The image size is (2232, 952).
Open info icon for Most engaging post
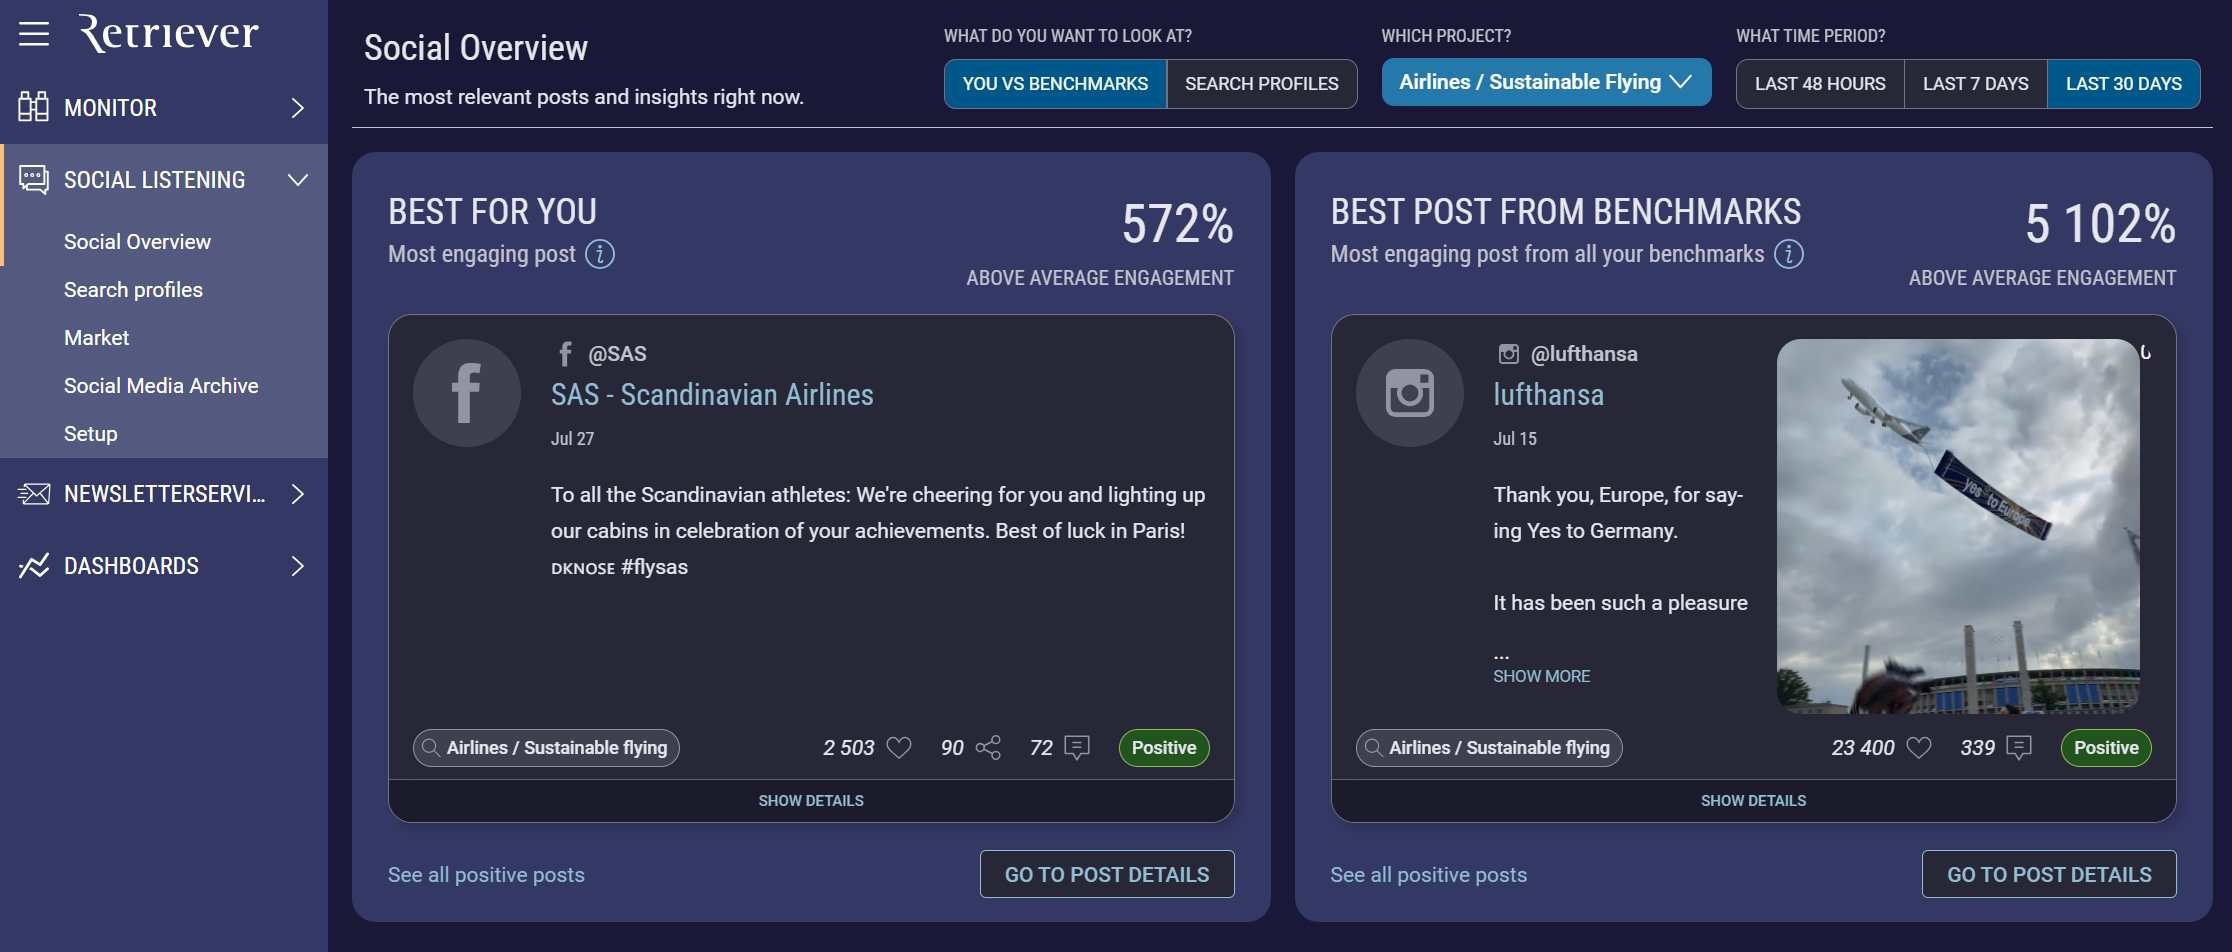pos(600,254)
